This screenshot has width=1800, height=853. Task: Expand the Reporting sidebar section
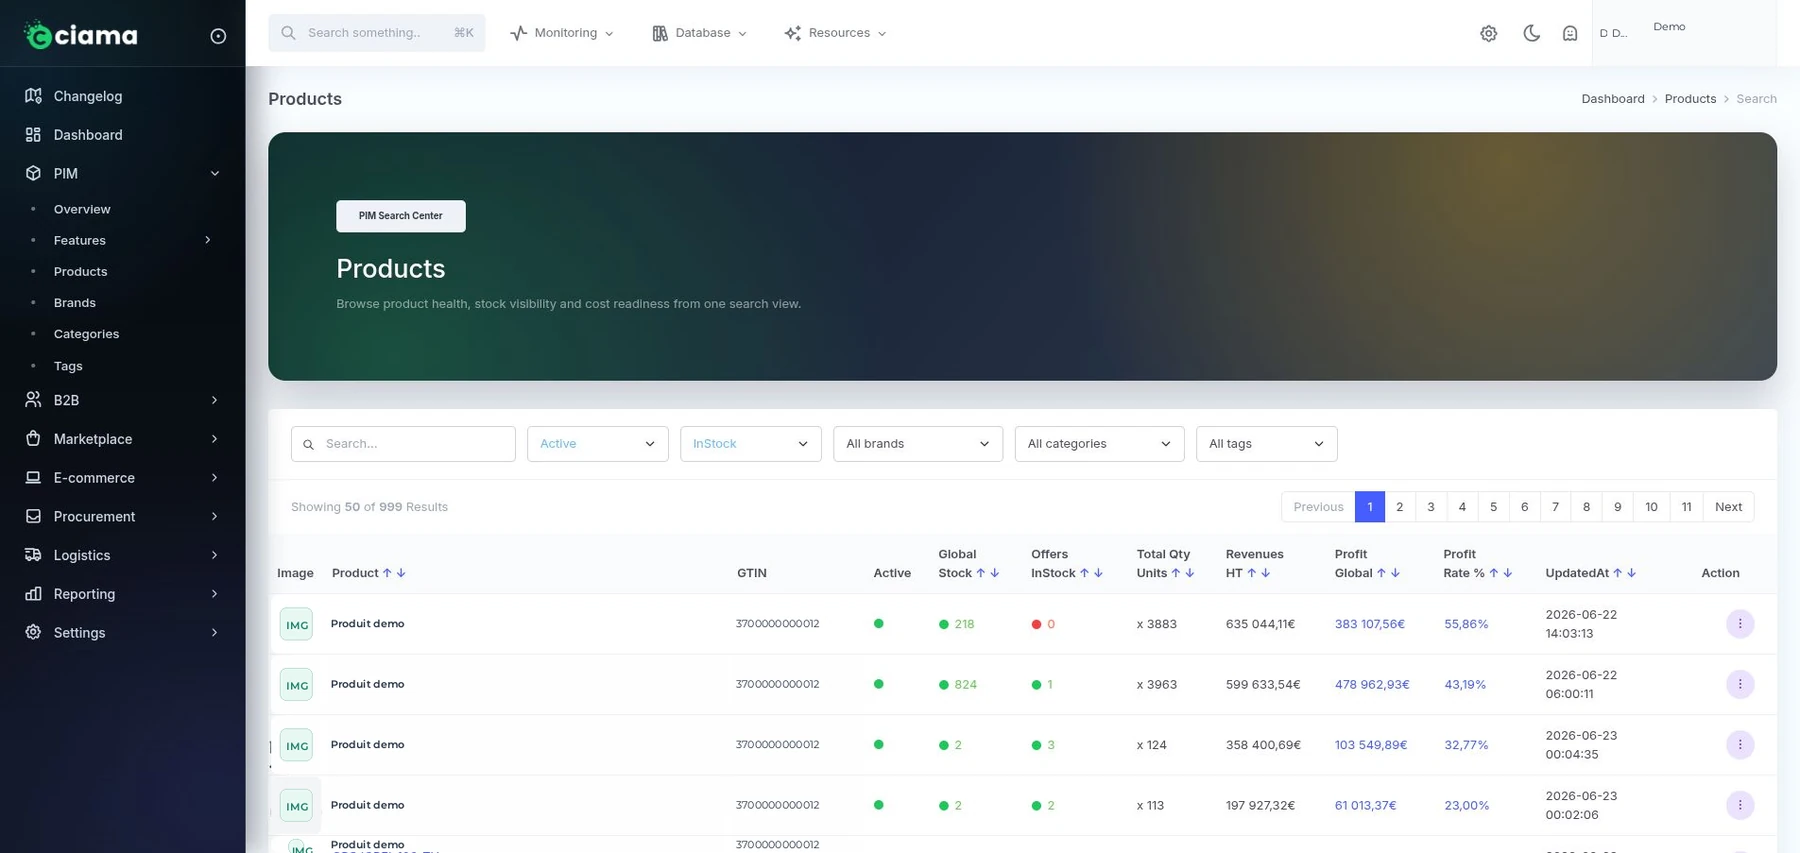click(x=122, y=594)
